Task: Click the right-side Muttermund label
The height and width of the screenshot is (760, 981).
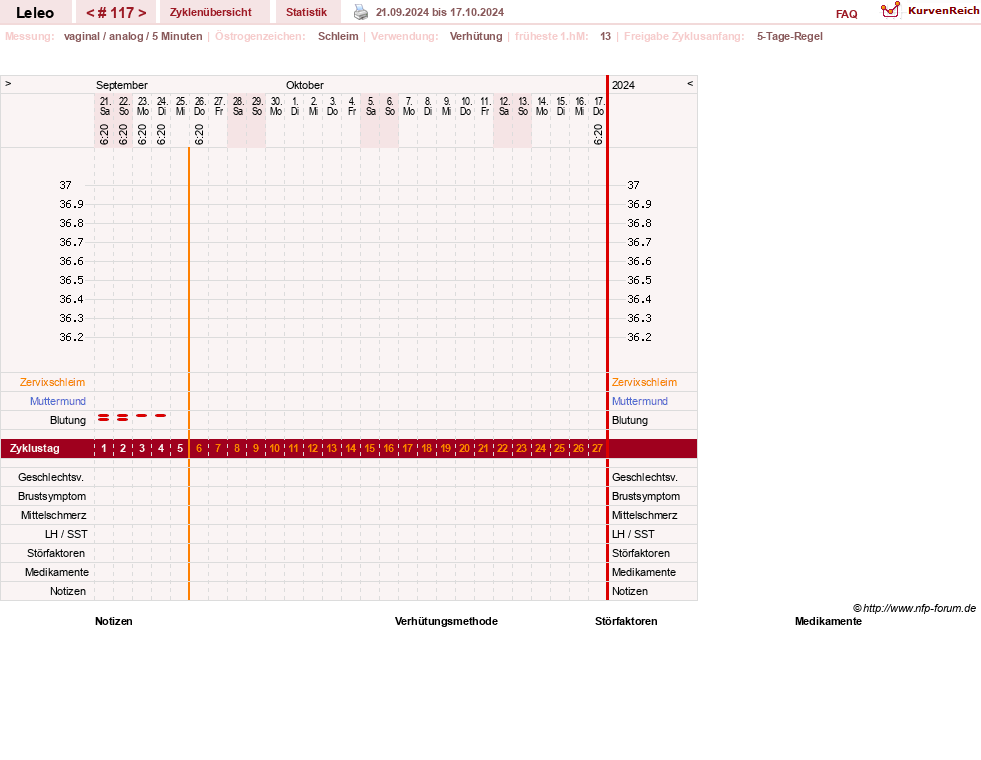Action: pyautogui.click(x=640, y=401)
